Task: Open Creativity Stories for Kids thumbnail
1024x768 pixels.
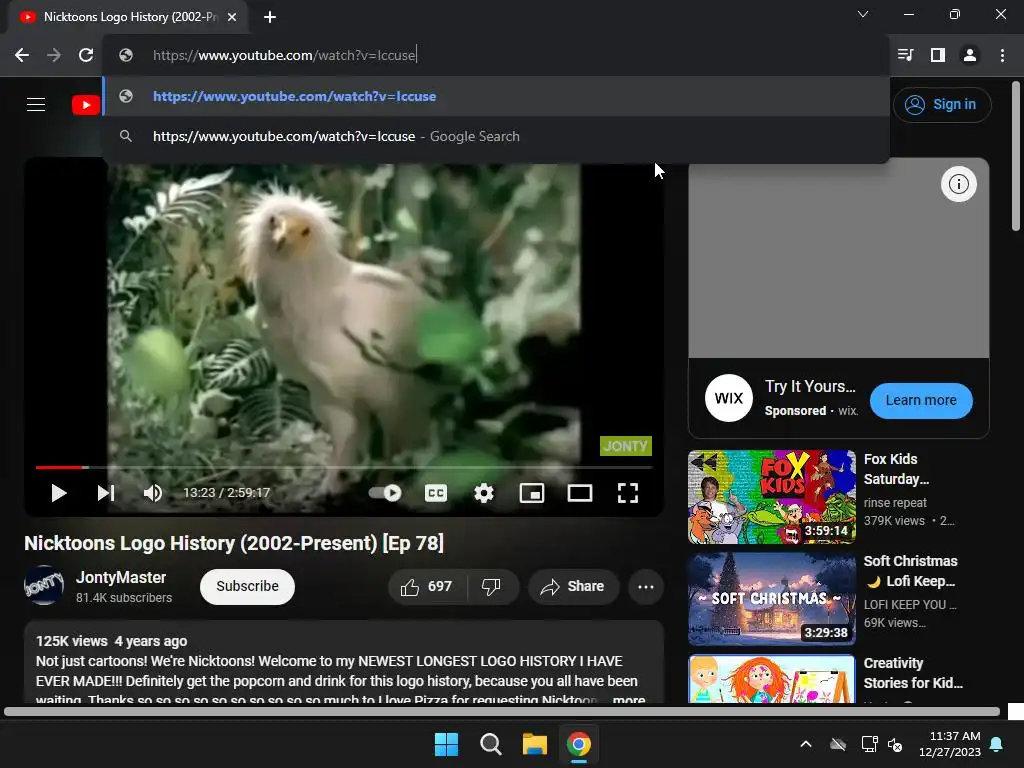Action: [772, 679]
